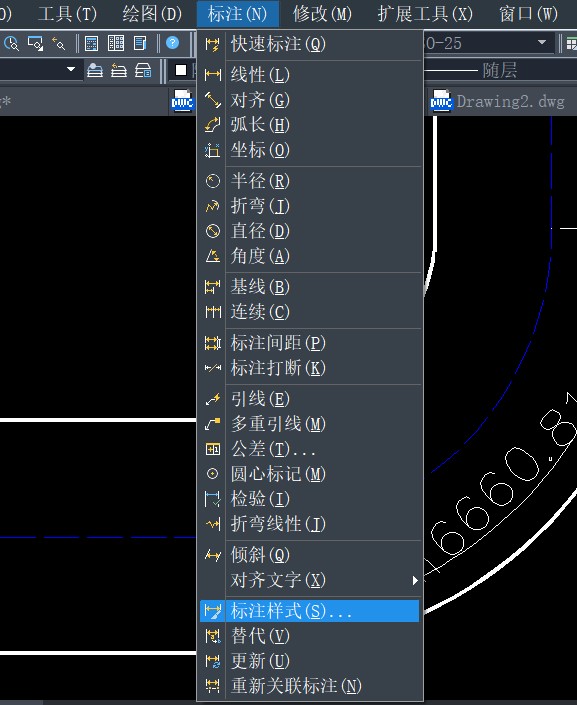Click the calculator toolbar icon

pyautogui.click(x=91, y=44)
